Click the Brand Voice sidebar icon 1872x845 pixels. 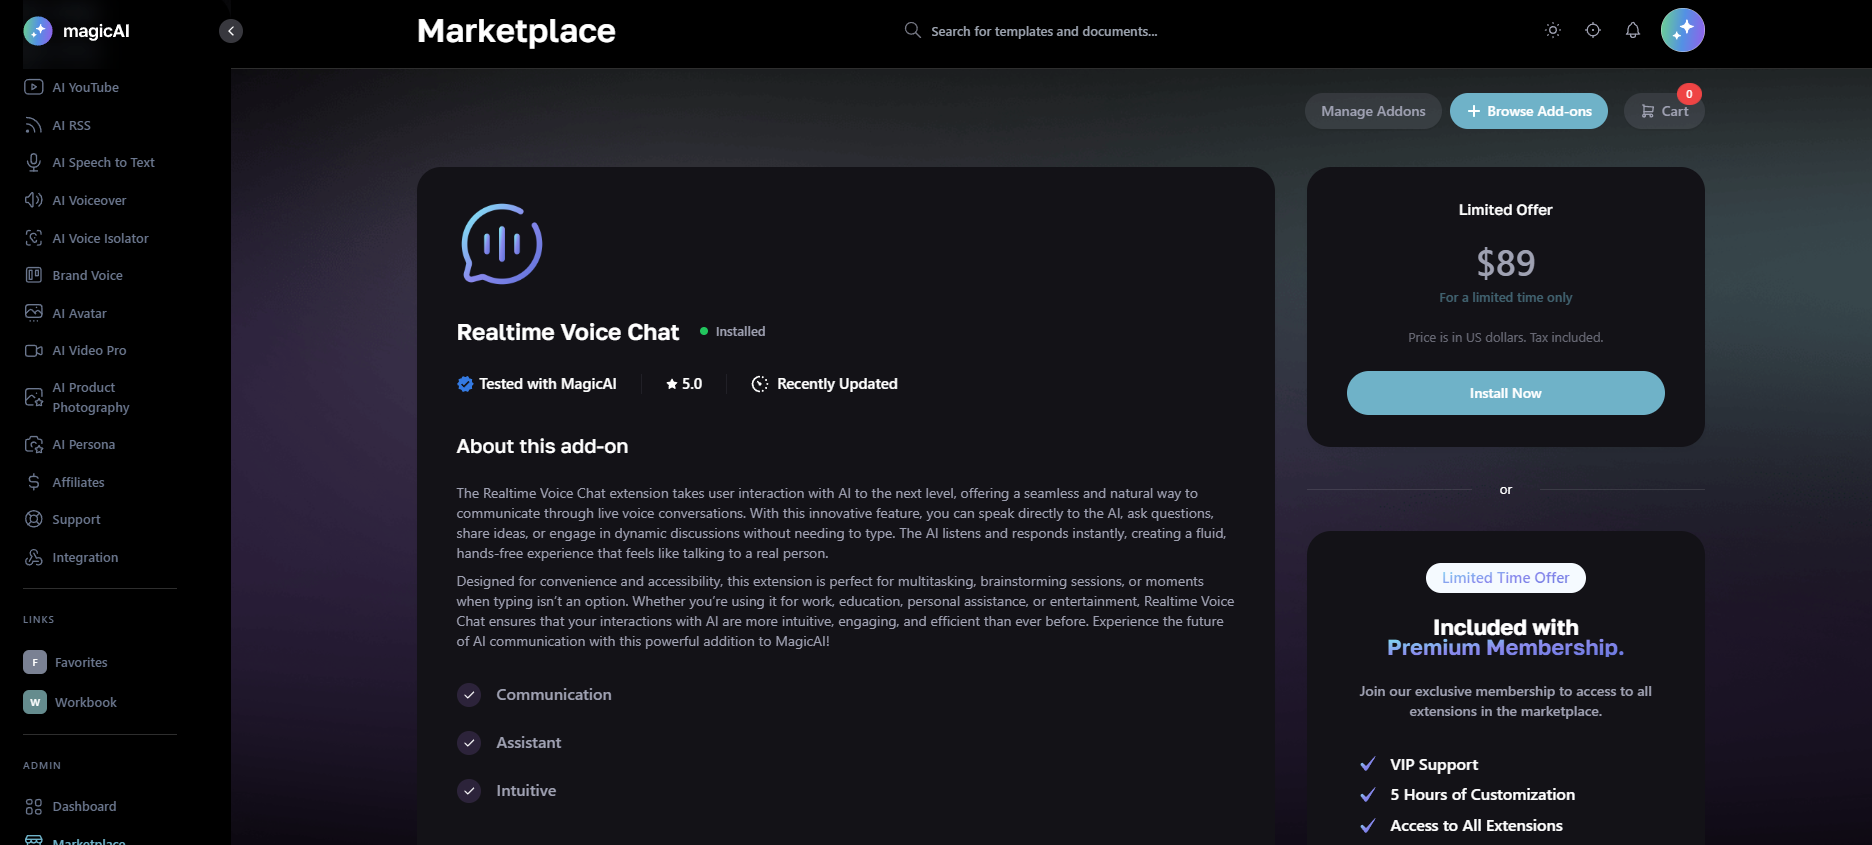[x=34, y=275]
